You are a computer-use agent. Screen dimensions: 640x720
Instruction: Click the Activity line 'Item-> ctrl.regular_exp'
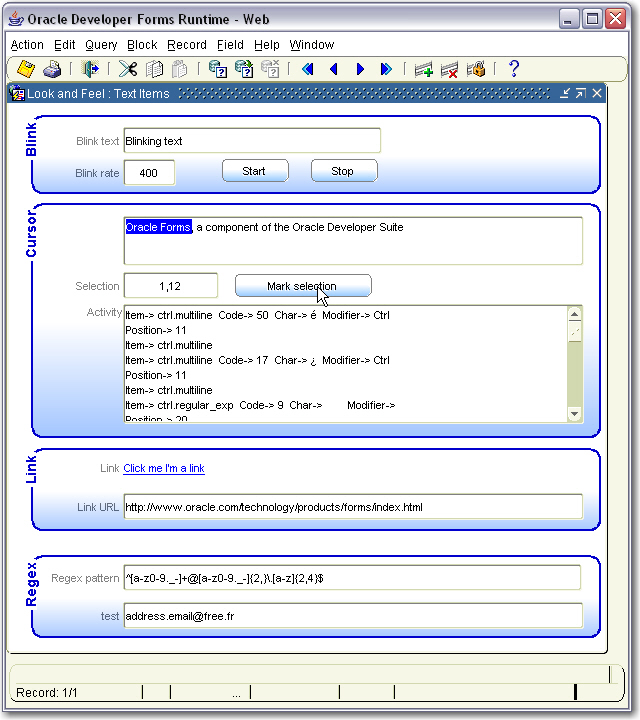click(x=260, y=405)
